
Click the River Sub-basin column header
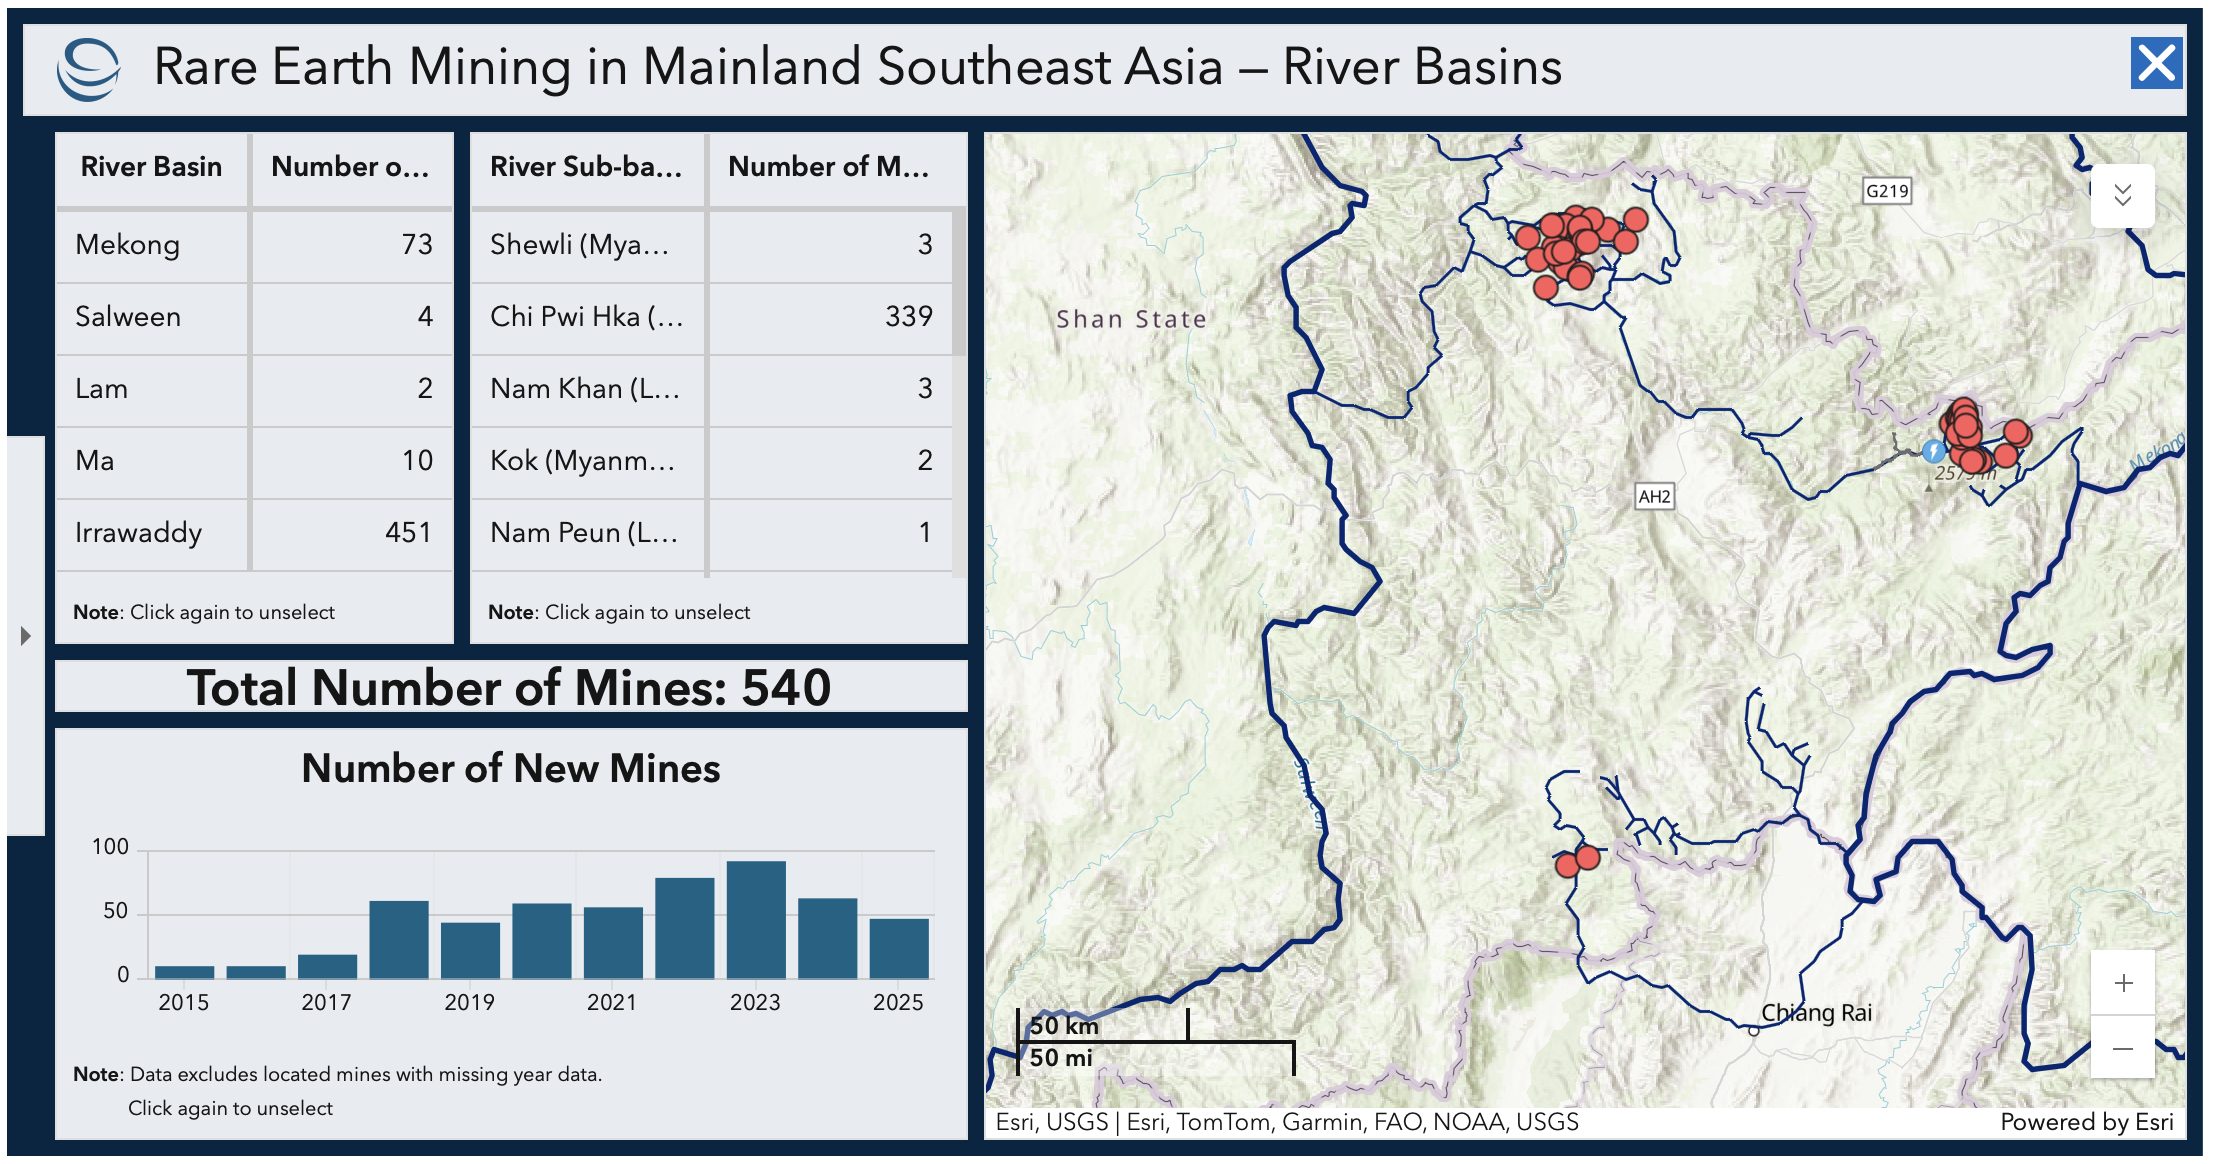(x=586, y=167)
